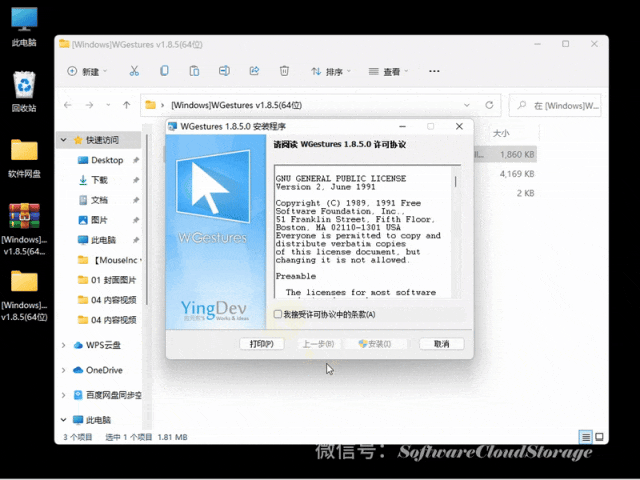
Task: Open the 排序 sort dropdown
Action: (x=331, y=72)
